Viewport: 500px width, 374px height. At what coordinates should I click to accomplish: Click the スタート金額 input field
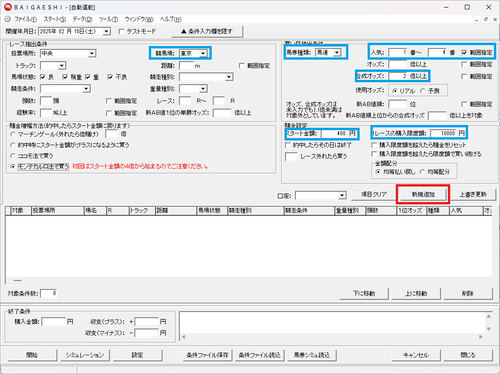[x=339, y=133]
